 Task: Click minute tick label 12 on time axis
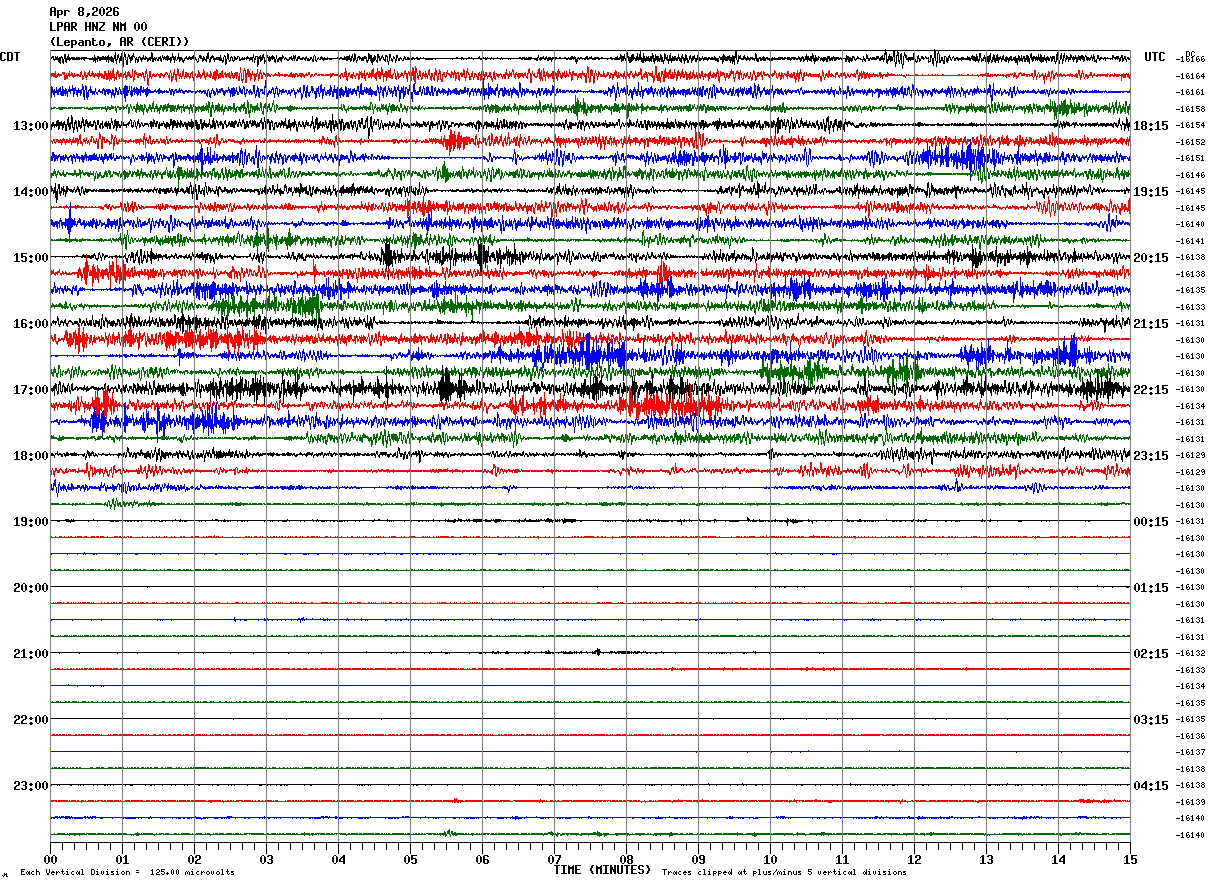click(x=915, y=860)
